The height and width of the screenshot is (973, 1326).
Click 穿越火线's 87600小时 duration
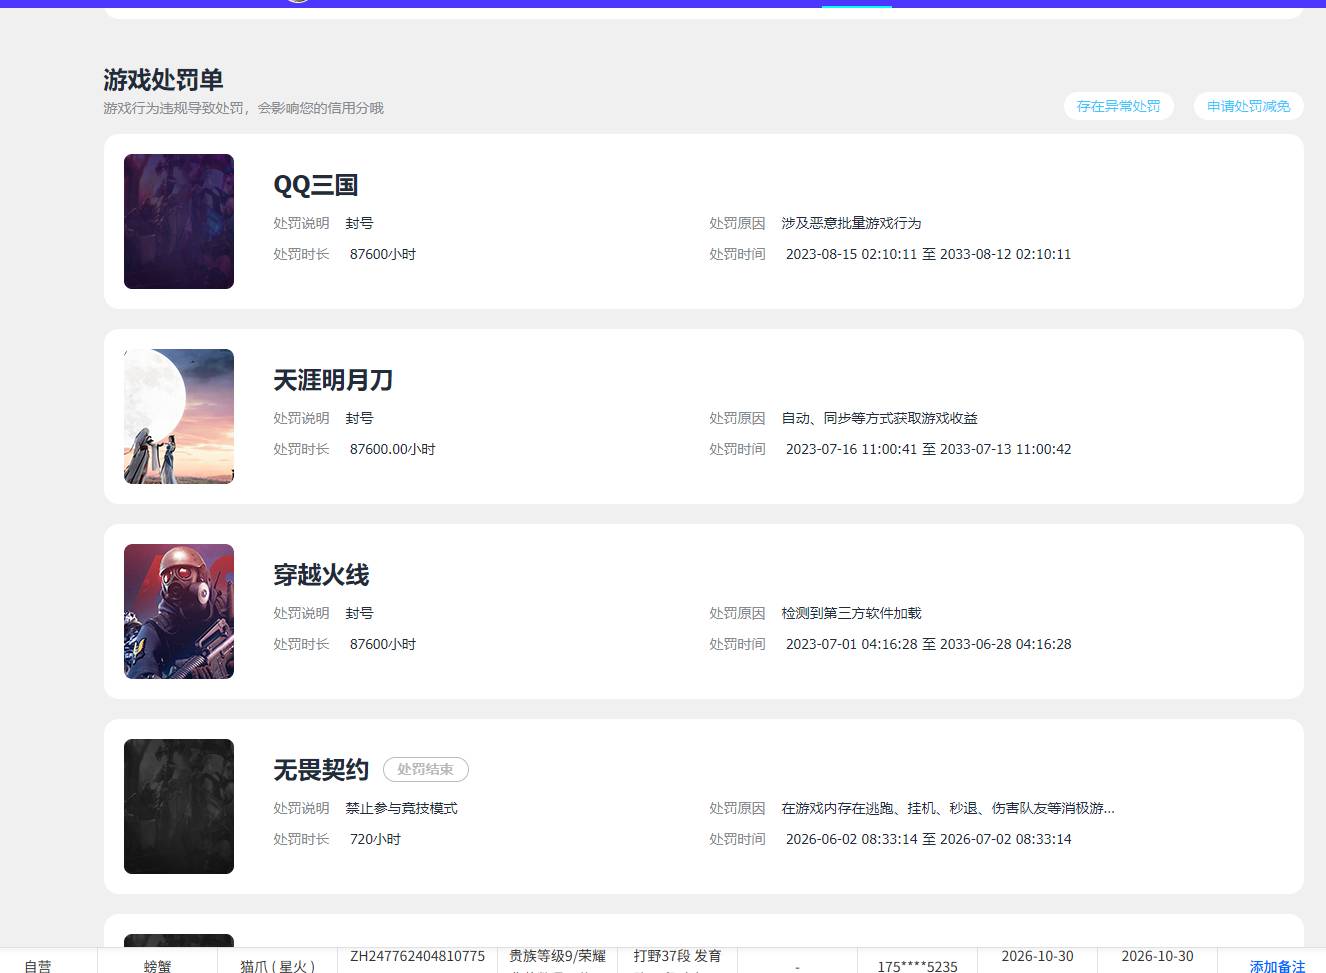coord(383,644)
